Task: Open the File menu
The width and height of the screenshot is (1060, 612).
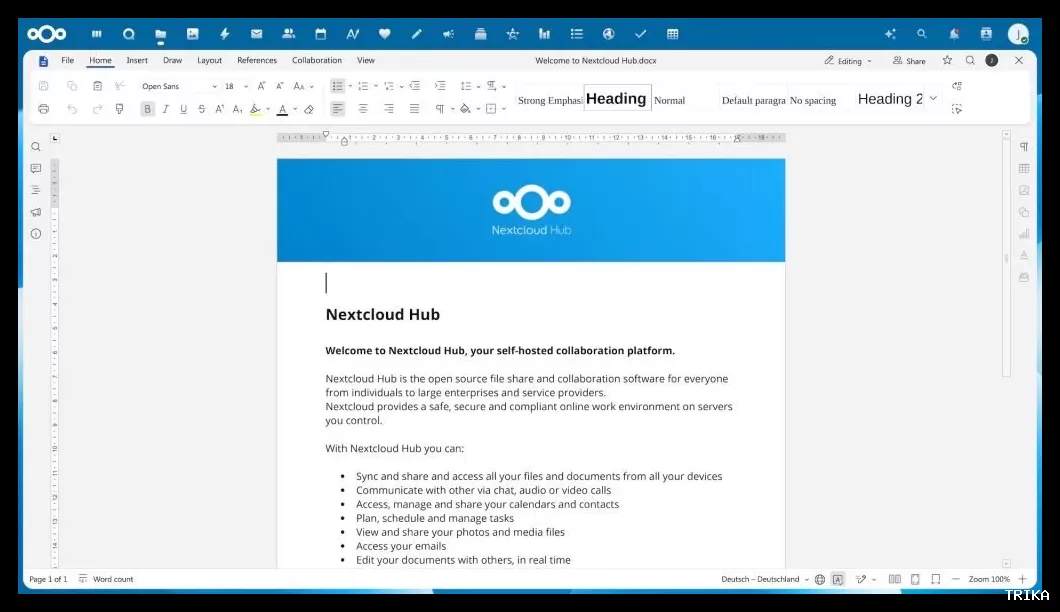Action: point(68,60)
